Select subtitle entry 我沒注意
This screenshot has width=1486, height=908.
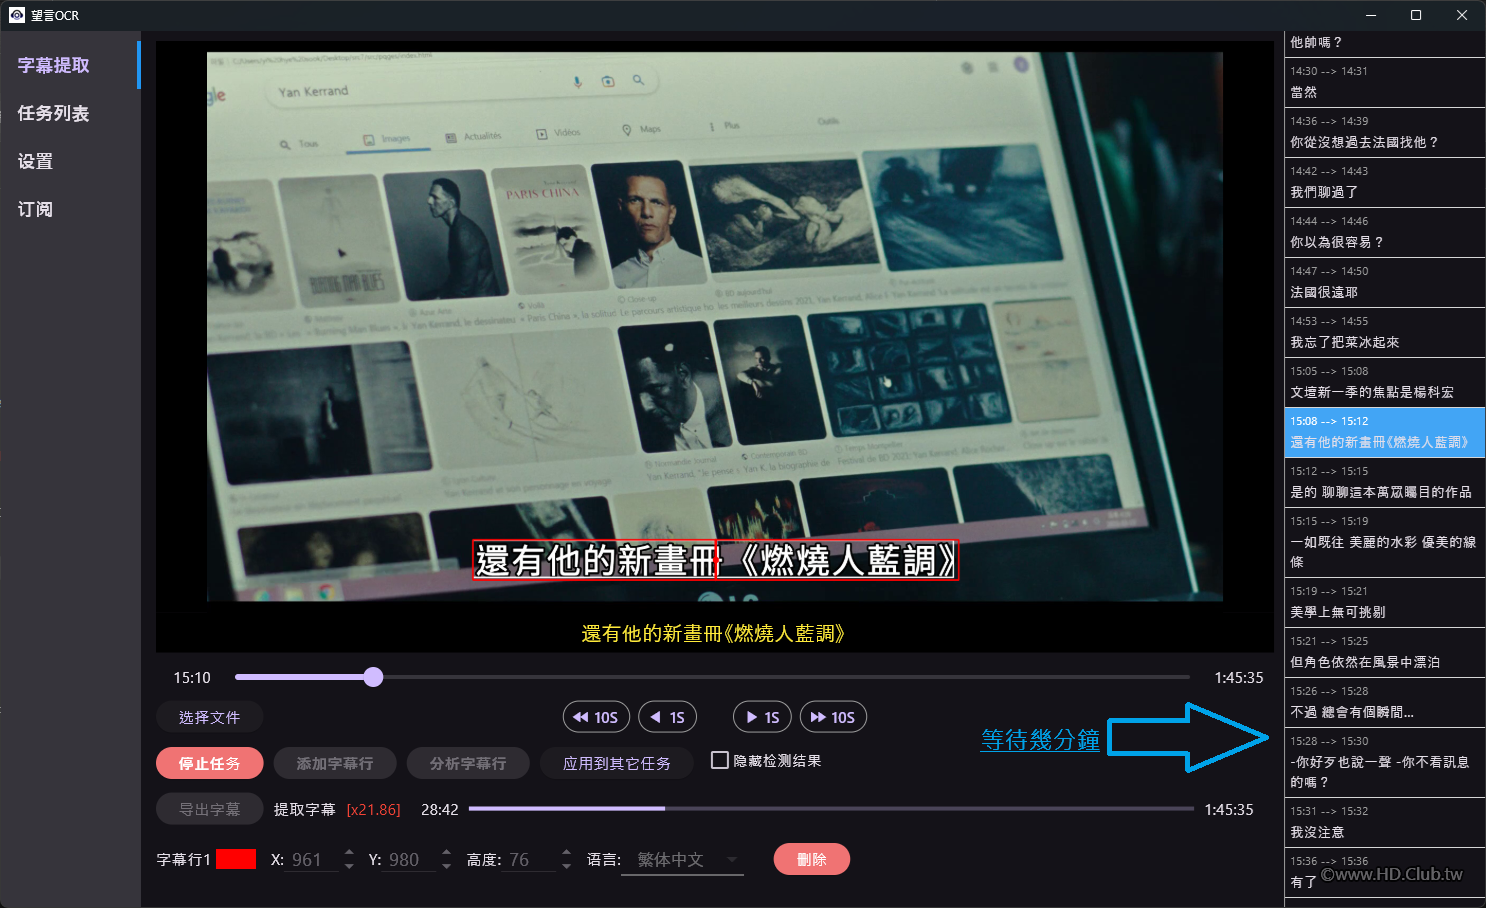pos(1384,822)
